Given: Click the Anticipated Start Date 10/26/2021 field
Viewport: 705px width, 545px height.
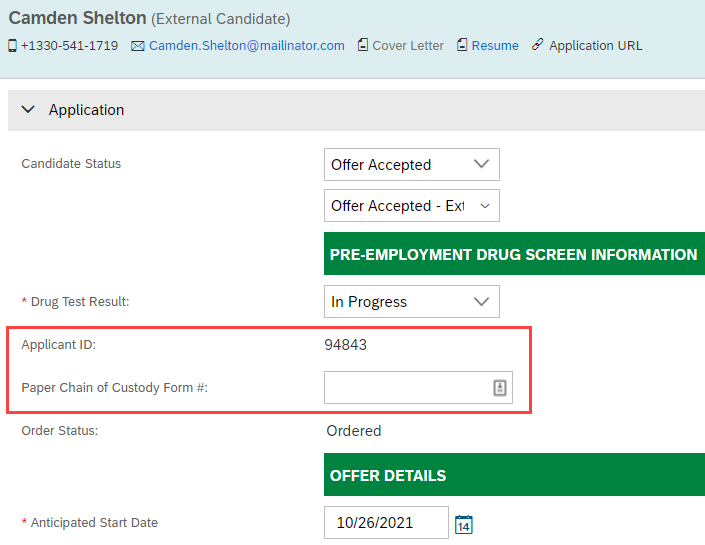Looking at the screenshot, I should coord(386,523).
